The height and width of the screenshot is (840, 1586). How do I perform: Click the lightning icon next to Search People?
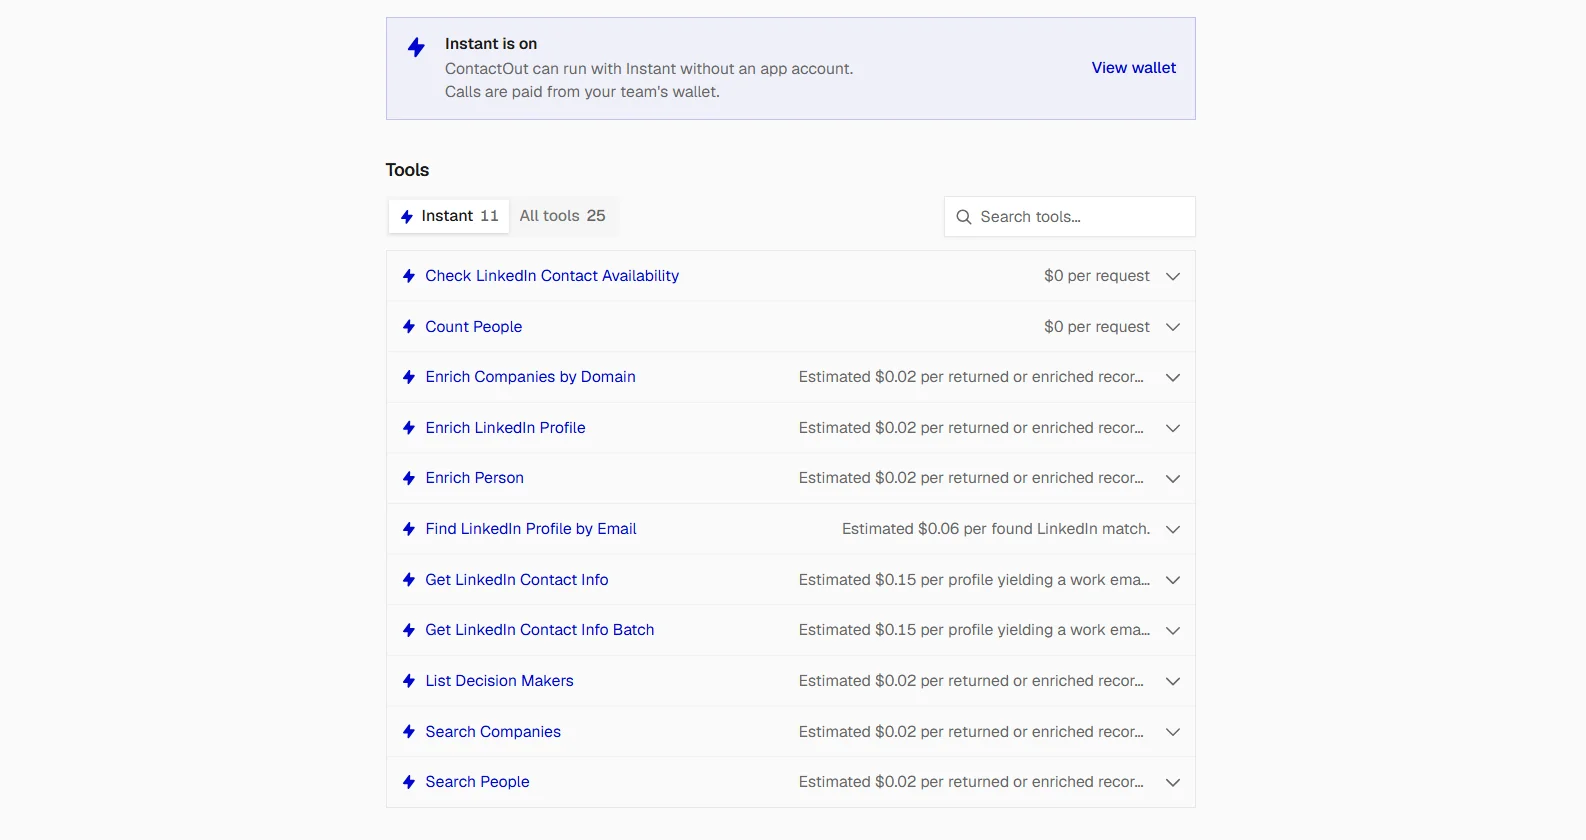pos(409,782)
